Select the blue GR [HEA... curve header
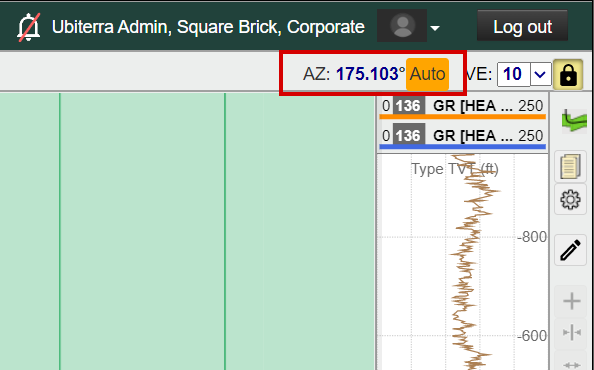 tap(463, 136)
